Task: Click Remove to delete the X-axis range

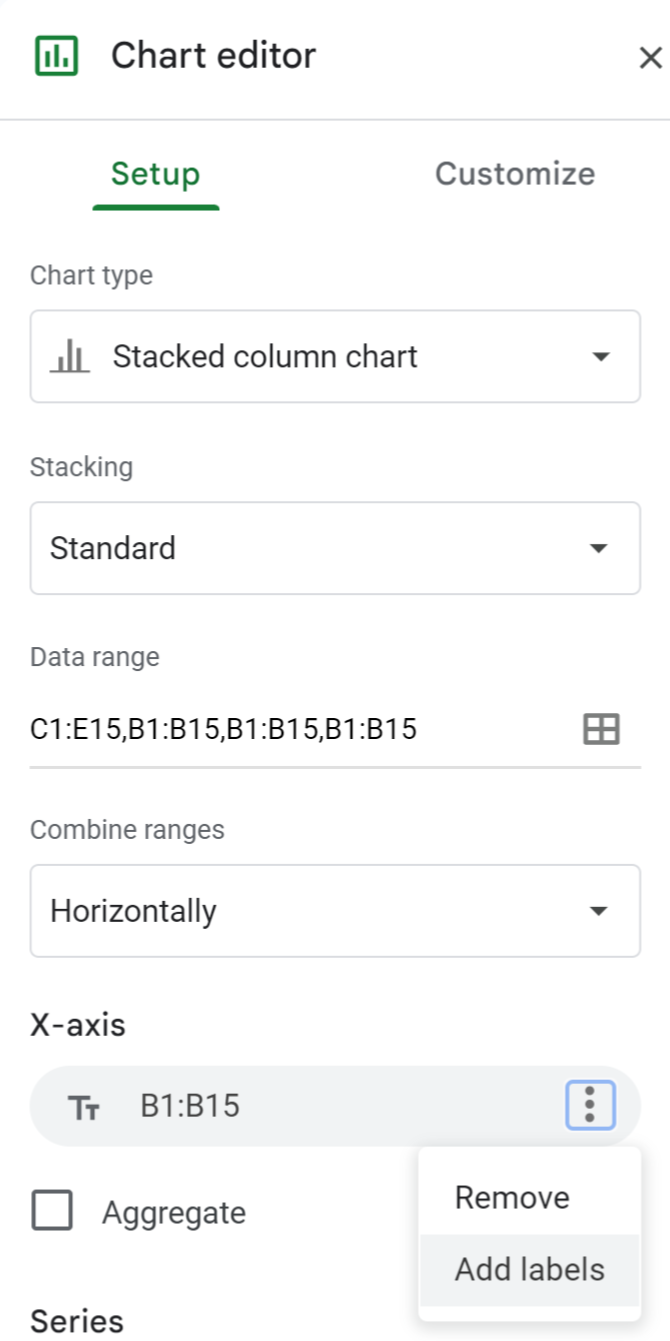Action: point(511,1197)
